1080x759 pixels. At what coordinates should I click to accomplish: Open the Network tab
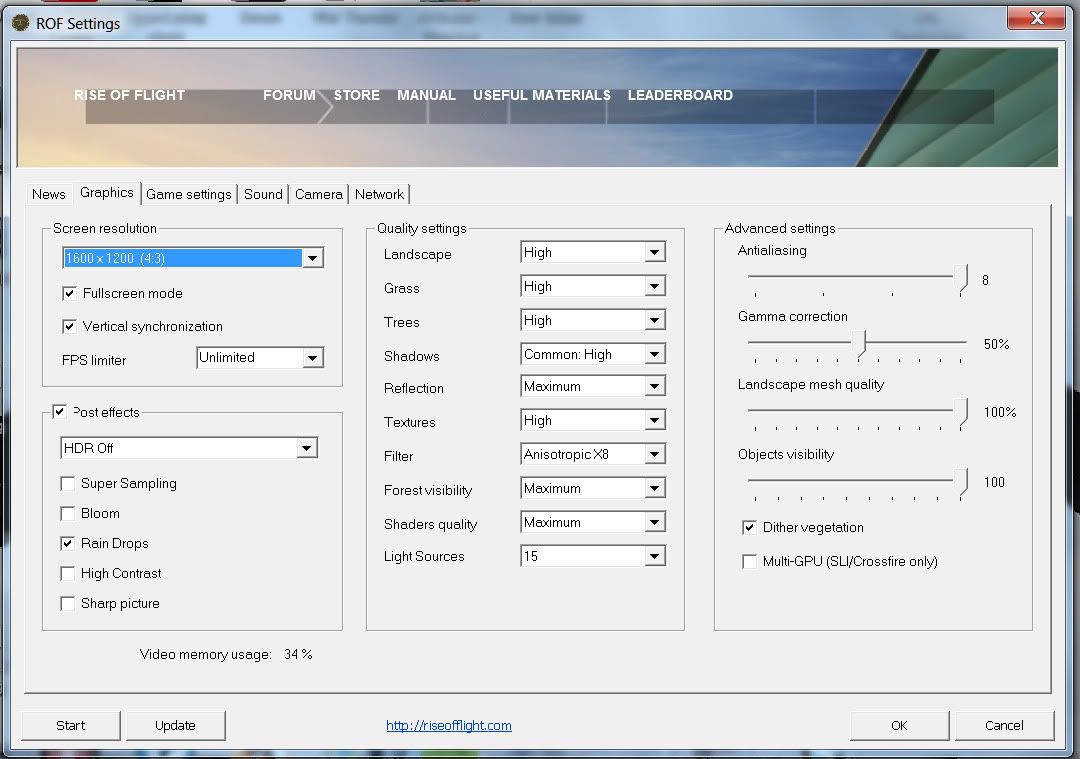pyautogui.click(x=380, y=194)
